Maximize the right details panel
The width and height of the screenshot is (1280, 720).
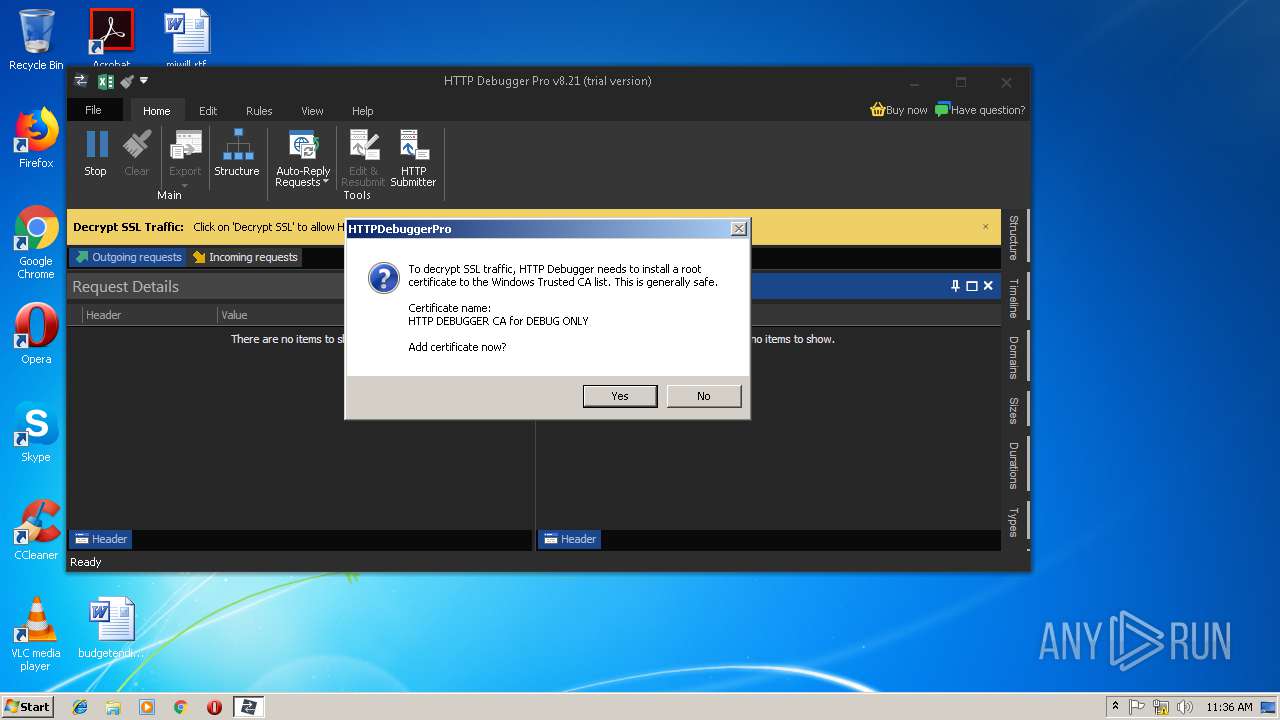pyautogui.click(x=971, y=286)
